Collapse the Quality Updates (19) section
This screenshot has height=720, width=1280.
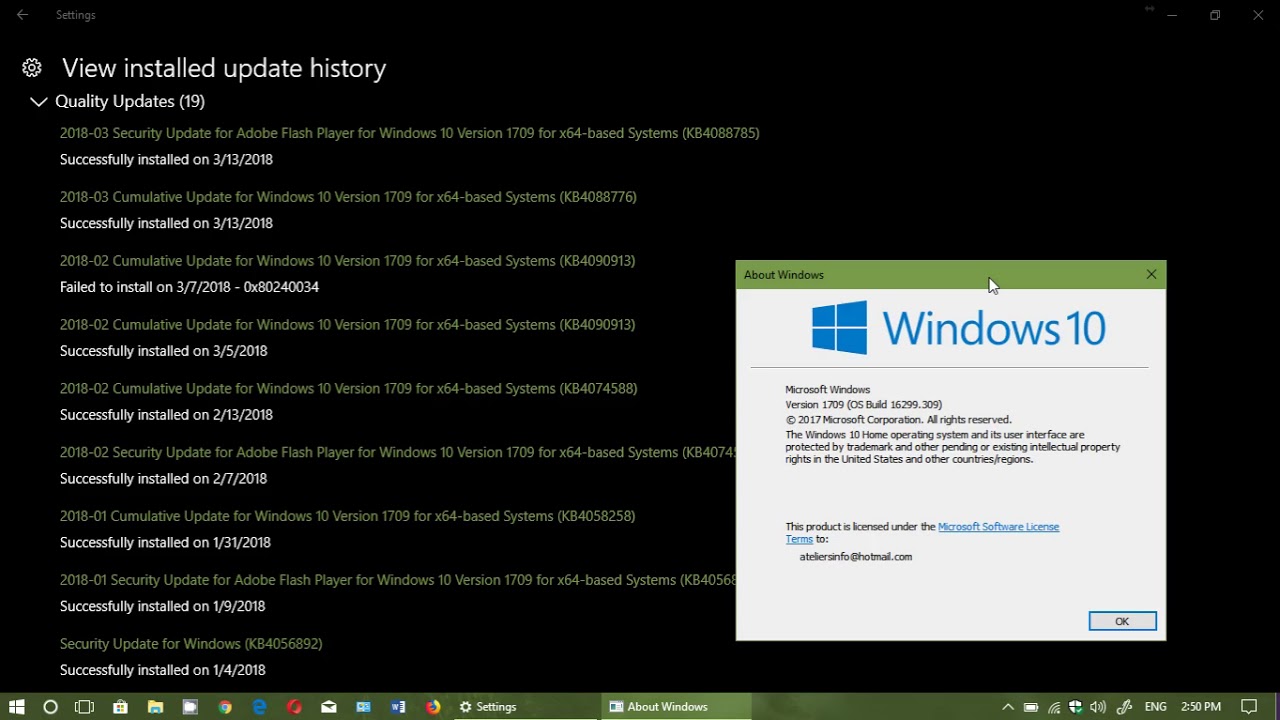coord(38,102)
